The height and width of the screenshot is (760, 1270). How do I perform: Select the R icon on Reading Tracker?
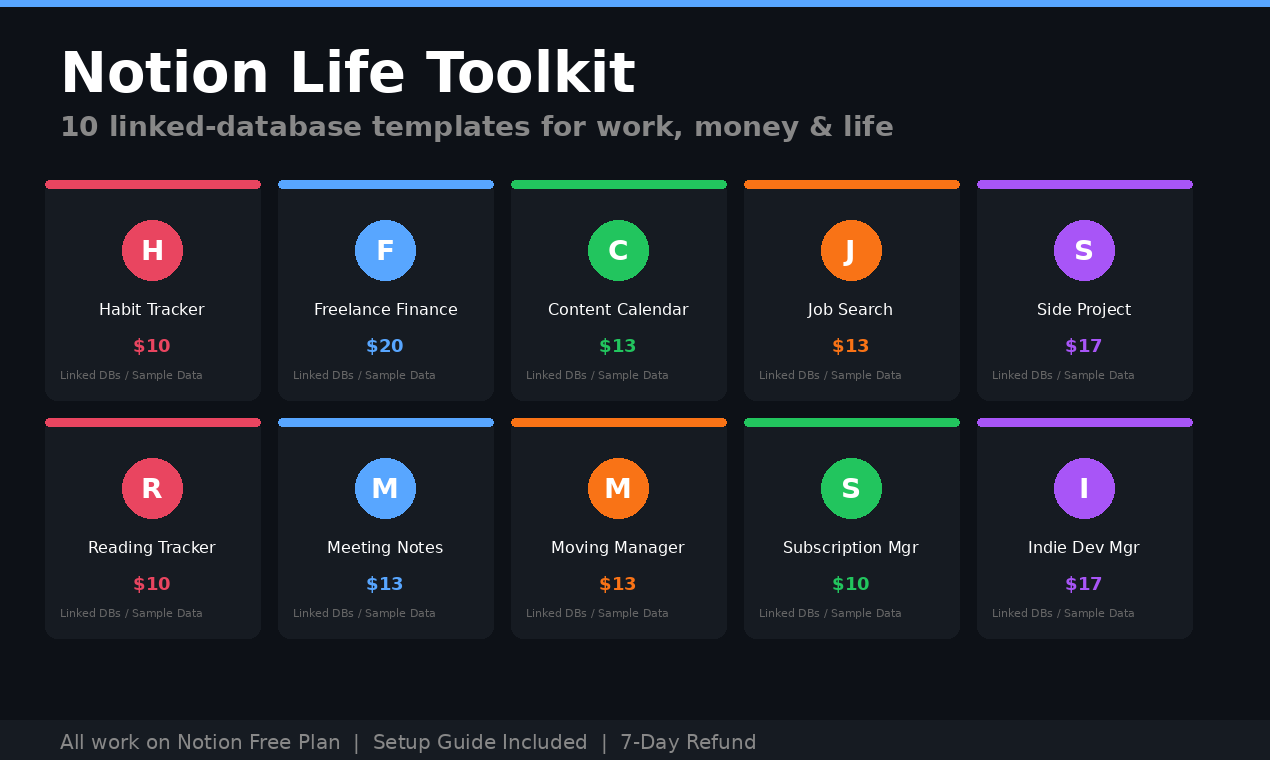(152, 489)
